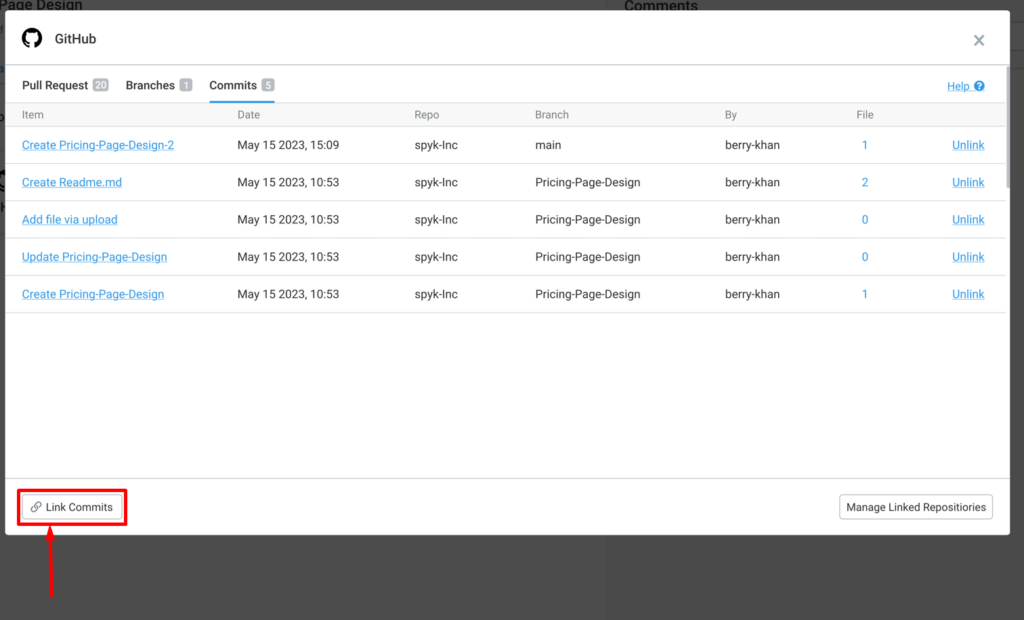Click repo spyk-Inc in Create Readme.md row
Viewport: 1024px width, 620px height.
(x=436, y=182)
